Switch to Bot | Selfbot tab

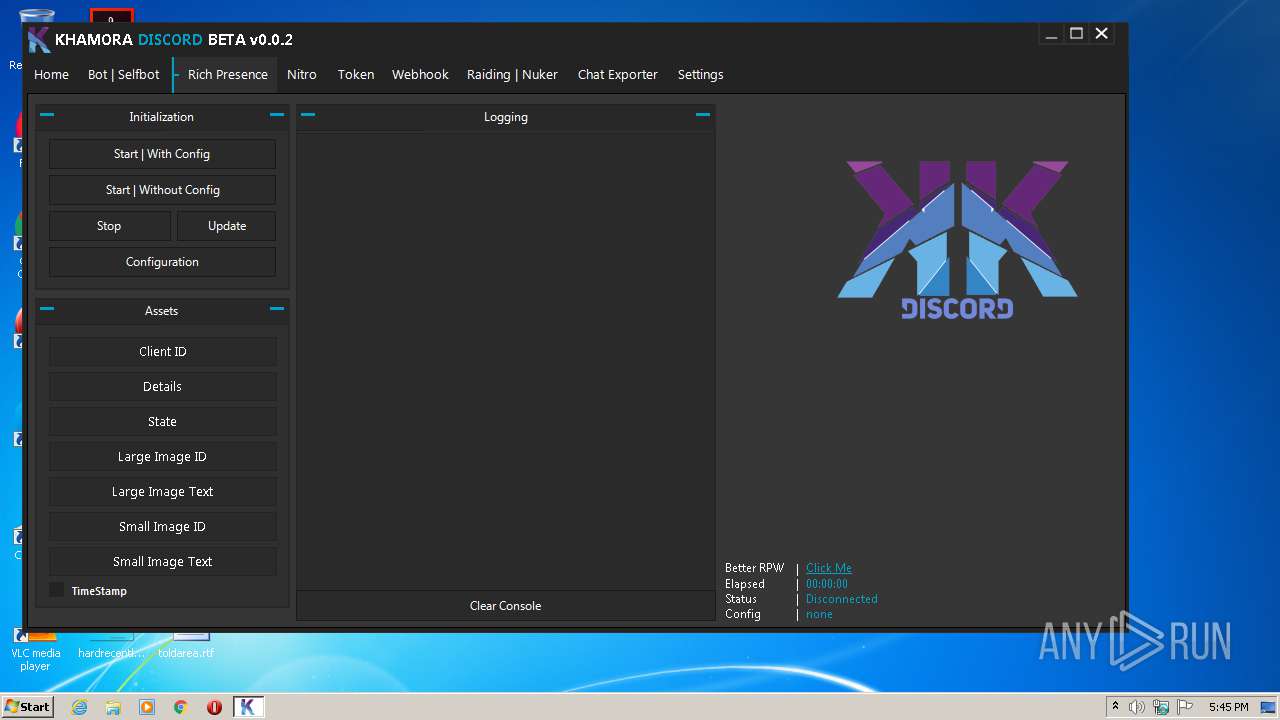coord(124,75)
